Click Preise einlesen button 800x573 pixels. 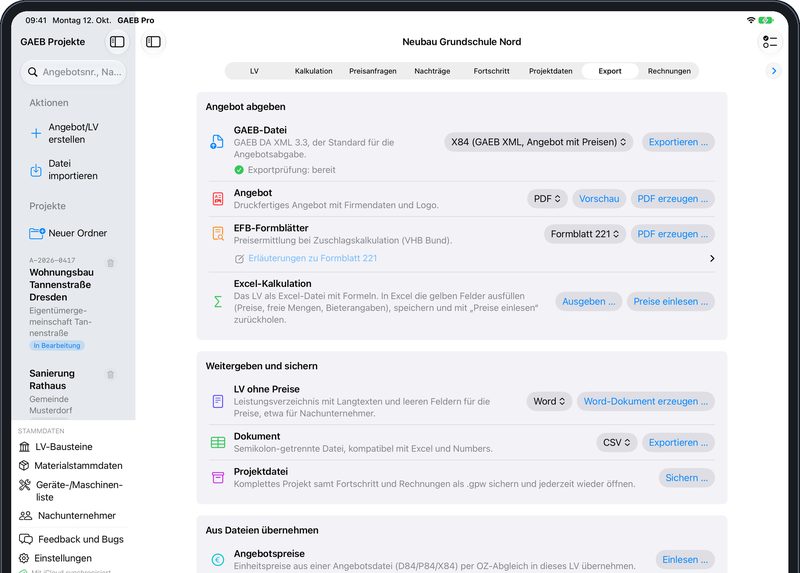pos(670,302)
